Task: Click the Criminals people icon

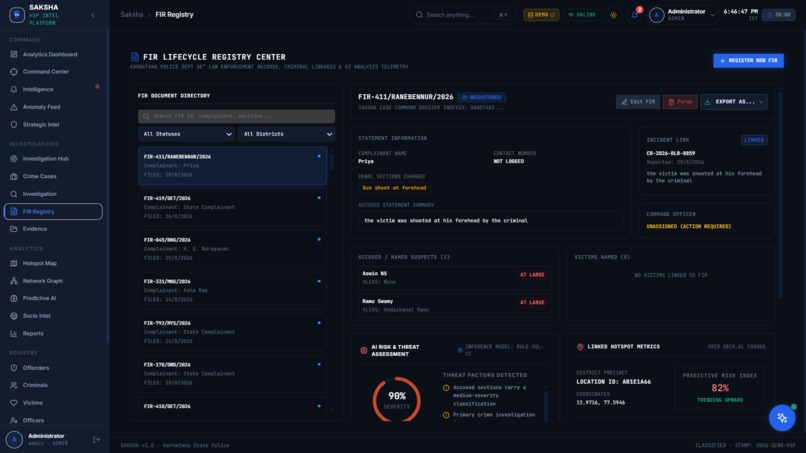Action: (x=14, y=385)
